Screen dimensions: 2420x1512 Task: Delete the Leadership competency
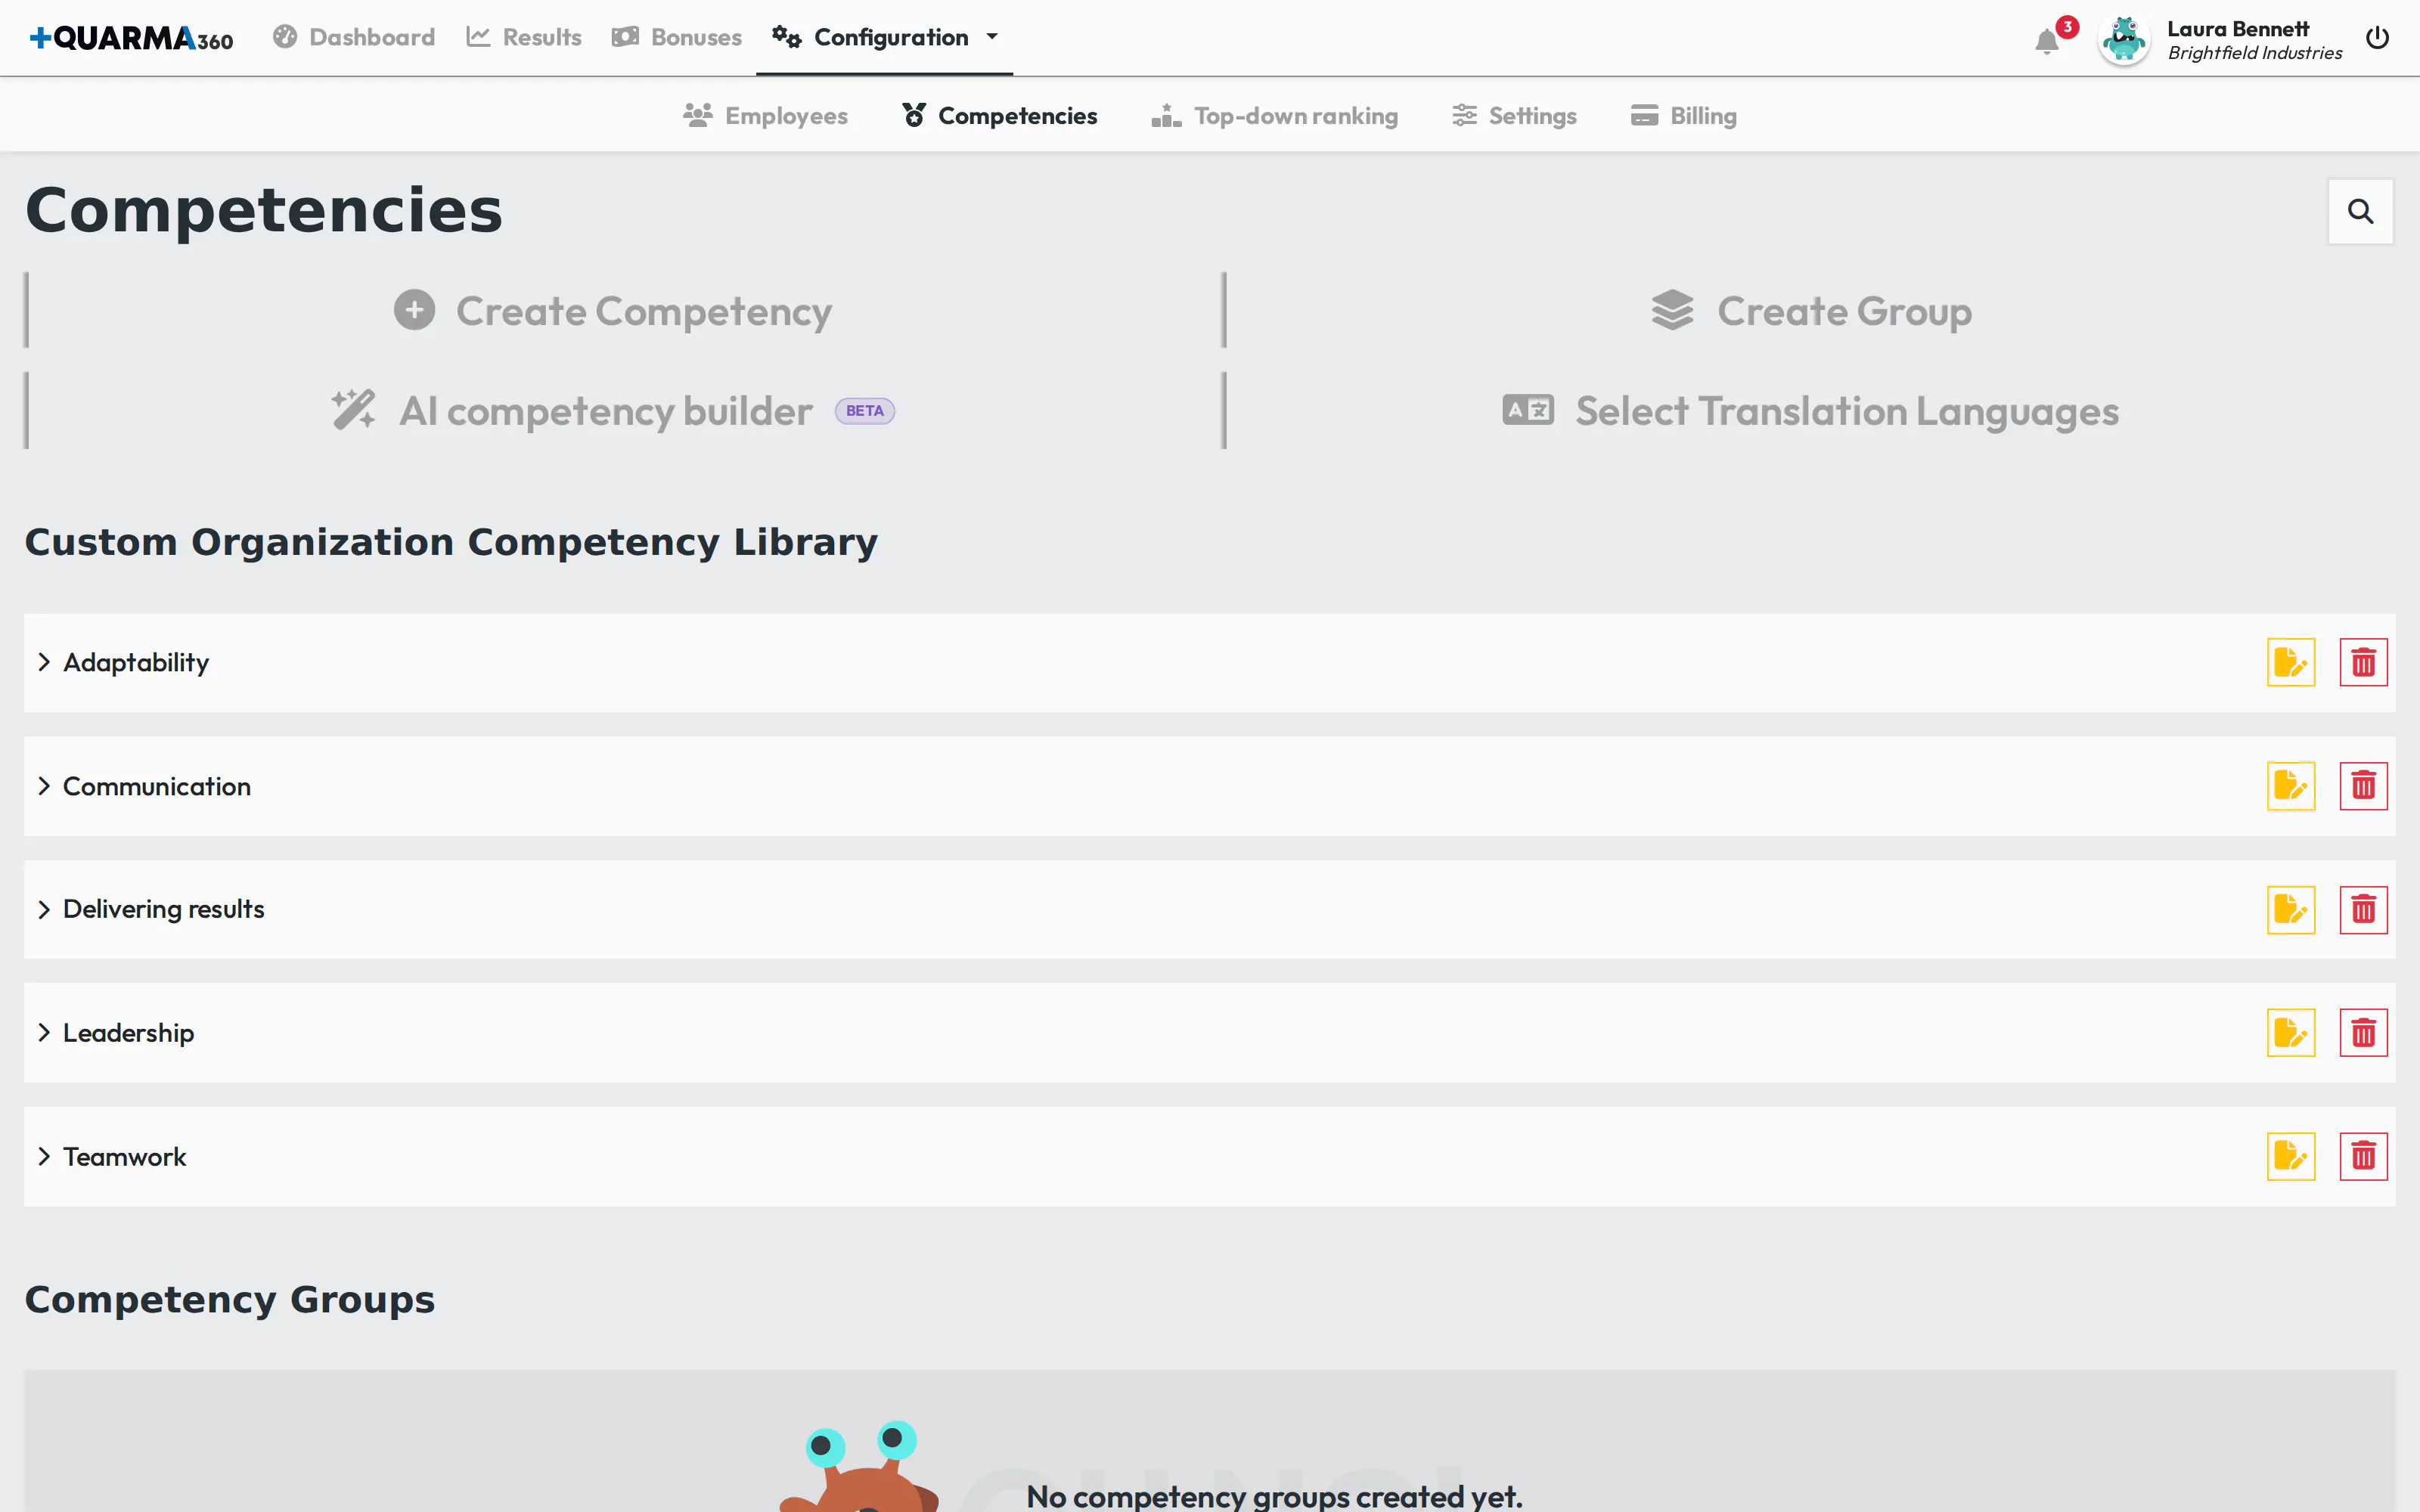[2363, 1032]
